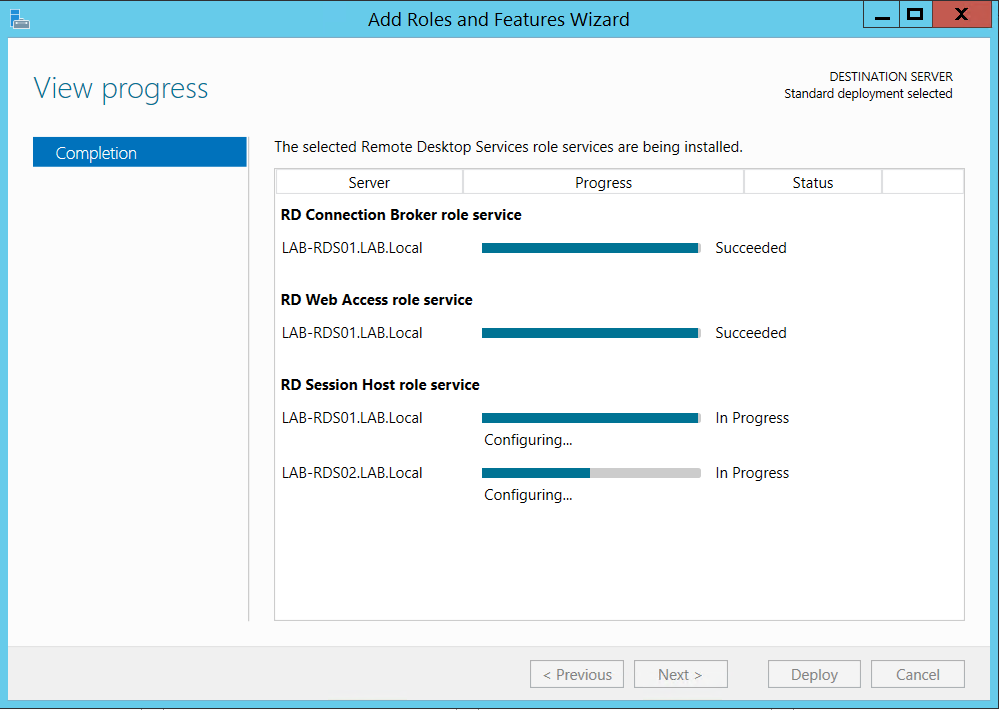The image size is (999, 710).
Task: Select the LAB-RDS02.LAB.Local server entry
Action: click(x=352, y=473)
